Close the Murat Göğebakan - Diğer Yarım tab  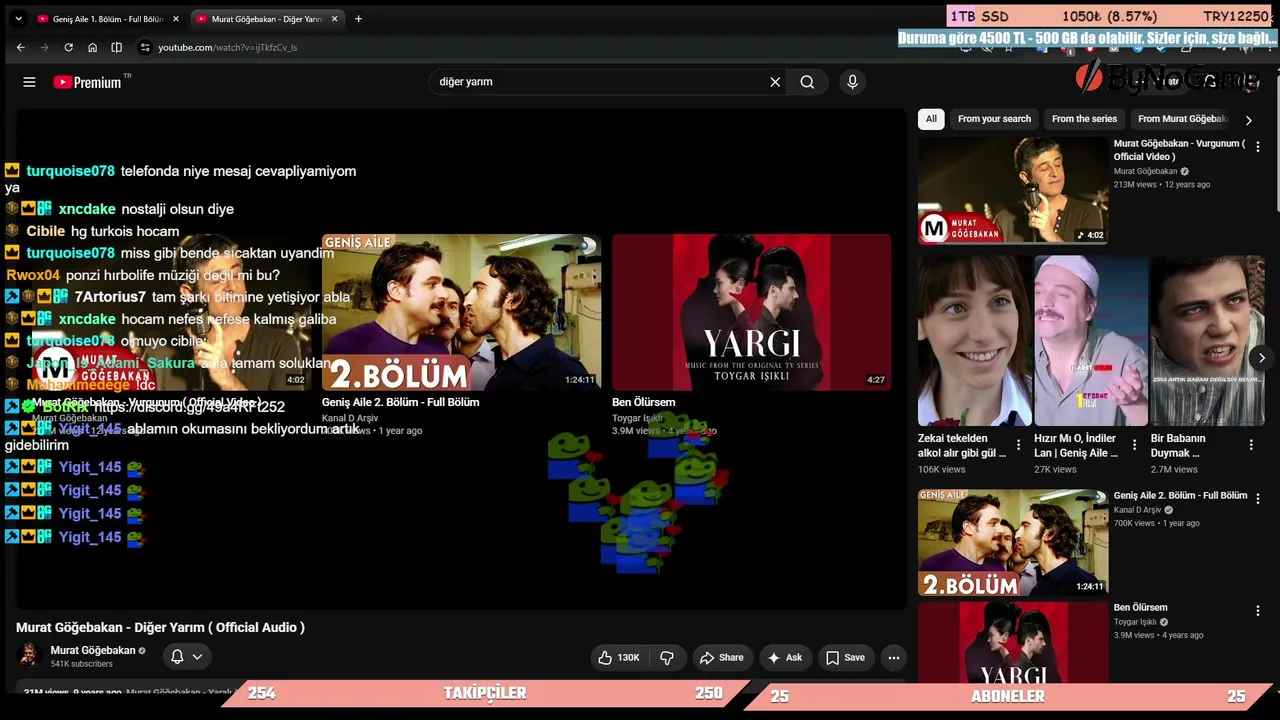[x=335, y=18]
